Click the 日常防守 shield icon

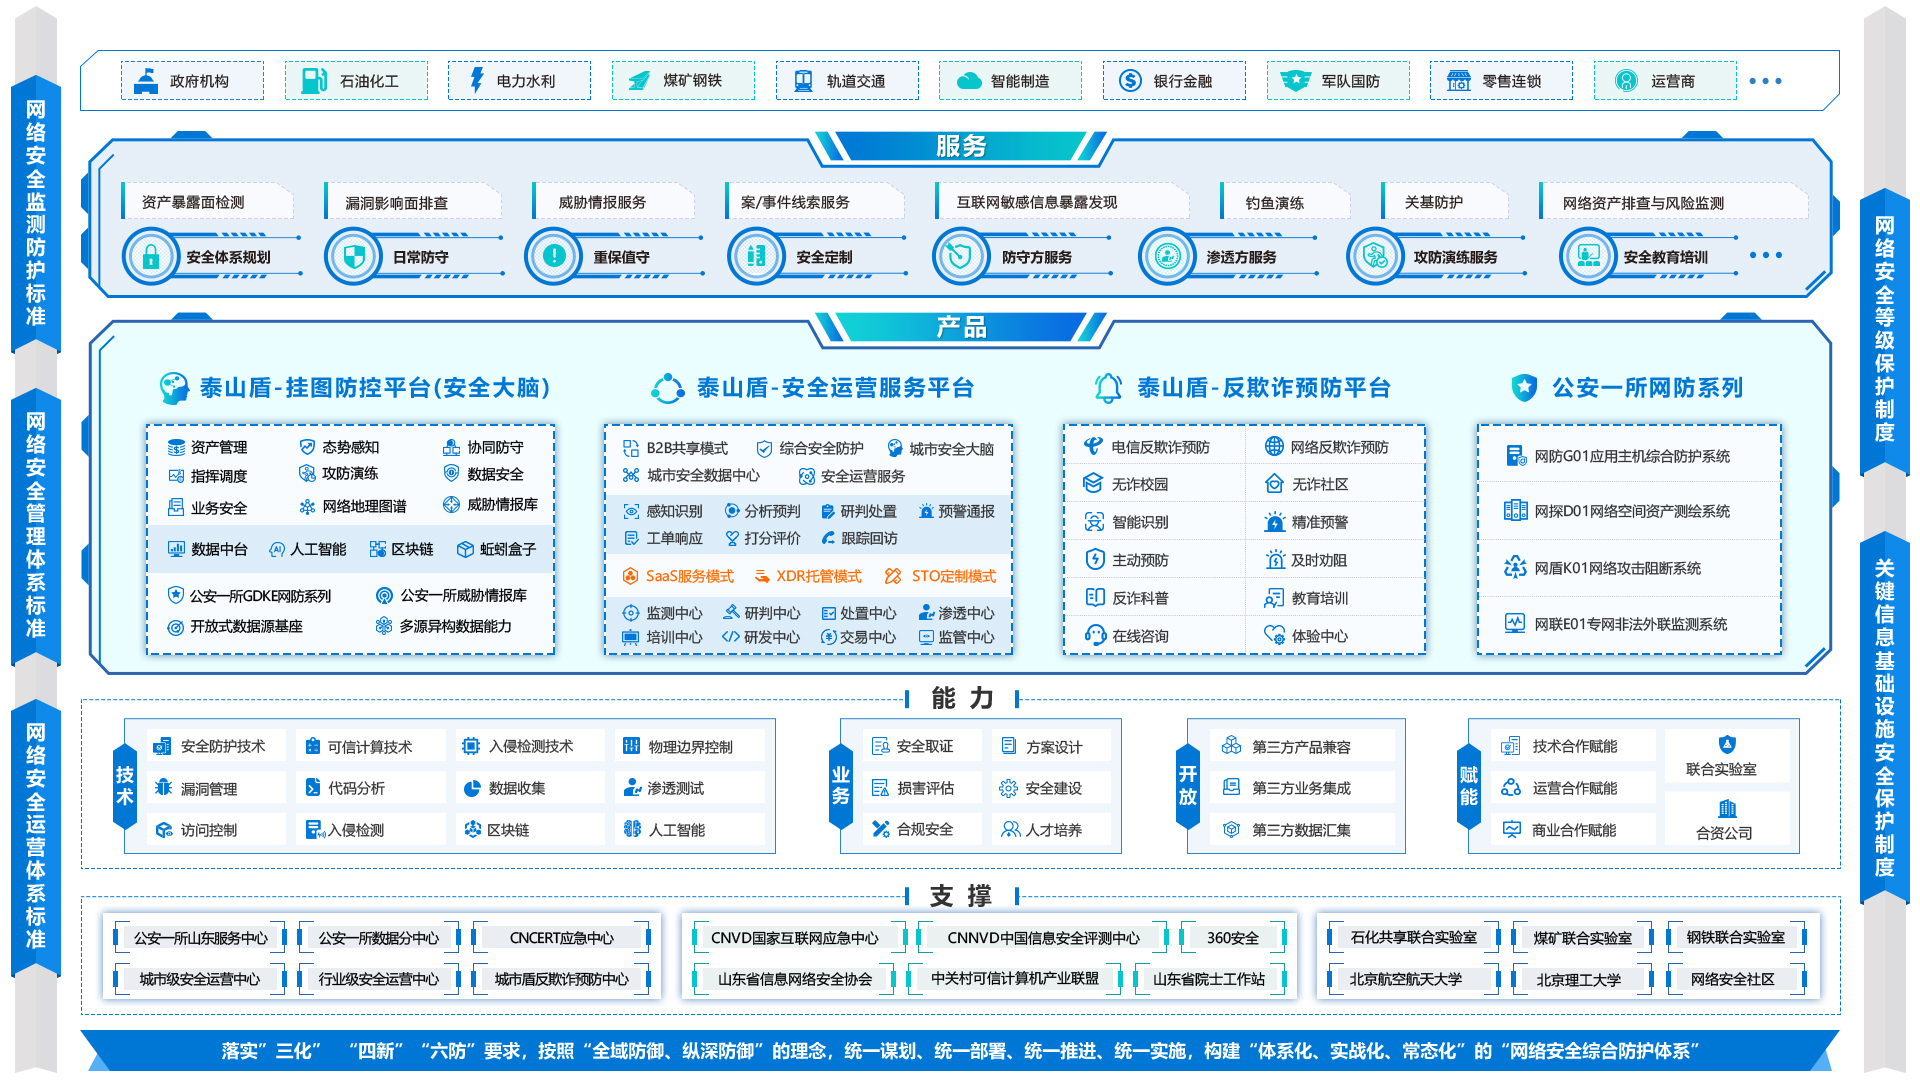pos(354,257)
